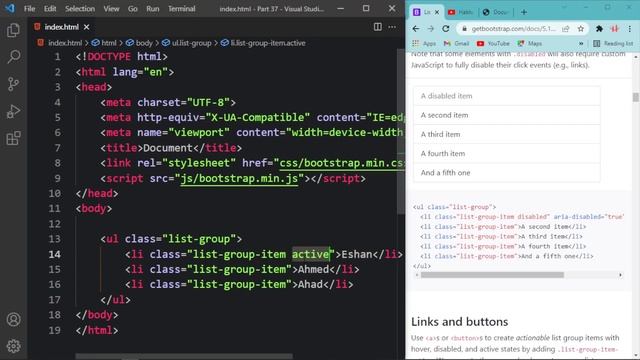
Task: Click the red extension icon in Chrome toolbar
Action: (614, 29)
